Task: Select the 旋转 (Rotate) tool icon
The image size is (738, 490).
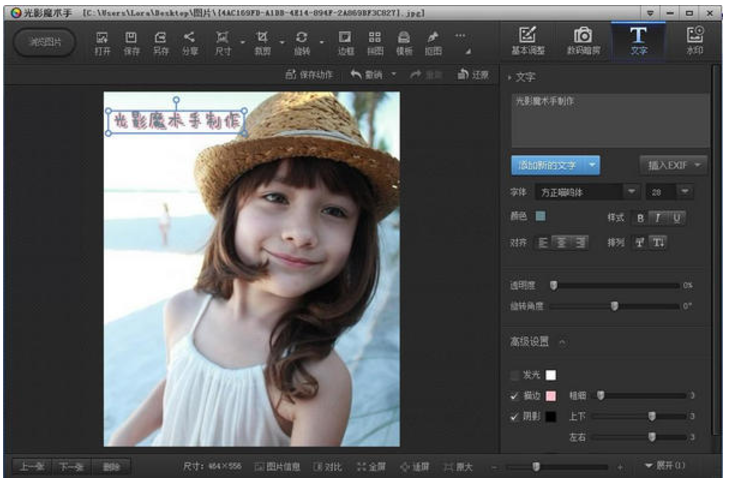Action: point(302,41)
